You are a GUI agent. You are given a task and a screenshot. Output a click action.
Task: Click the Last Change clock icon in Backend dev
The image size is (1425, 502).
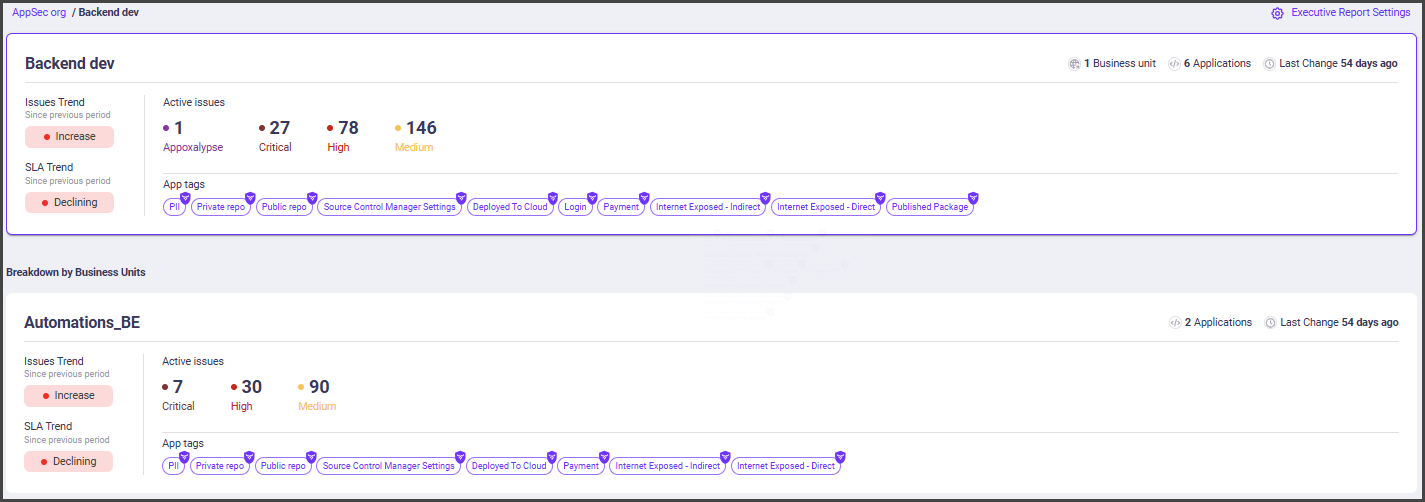click(1270, 64)
